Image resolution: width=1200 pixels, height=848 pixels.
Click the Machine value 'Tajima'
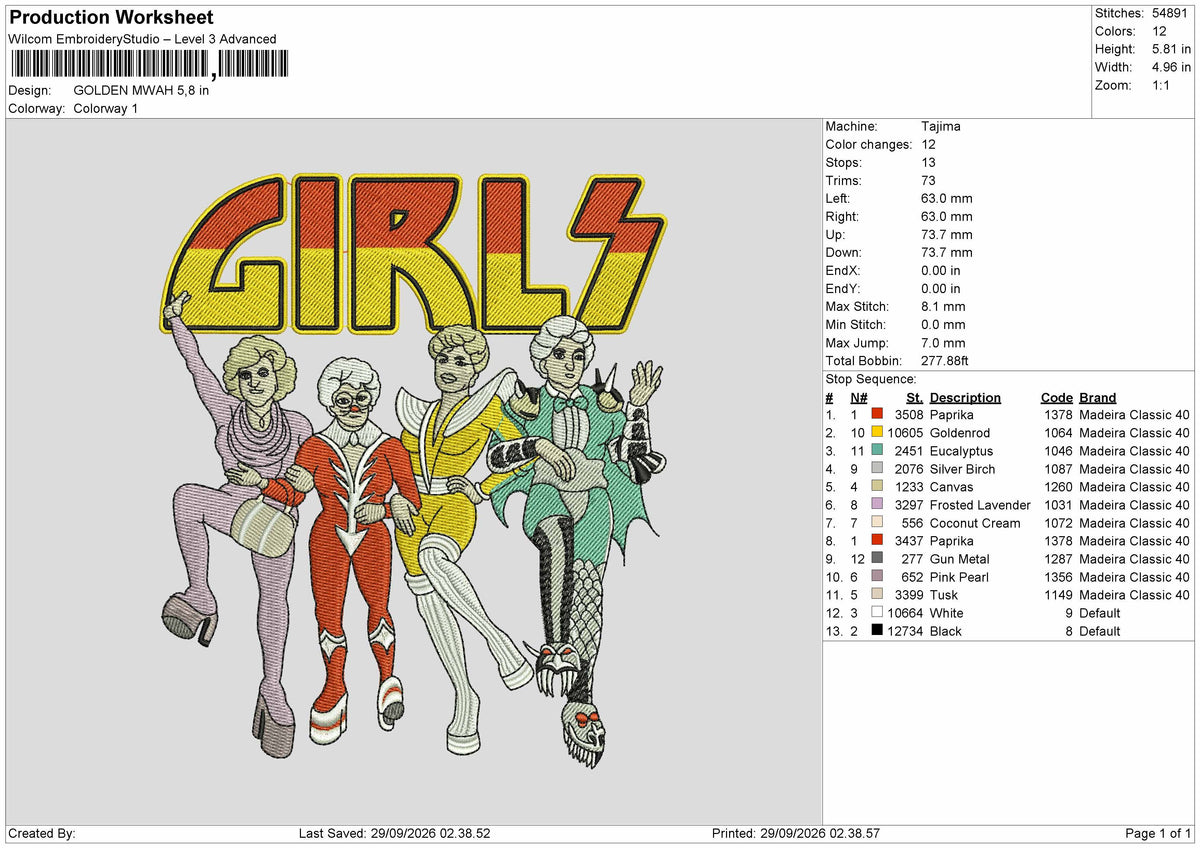[x=941, y=126]
